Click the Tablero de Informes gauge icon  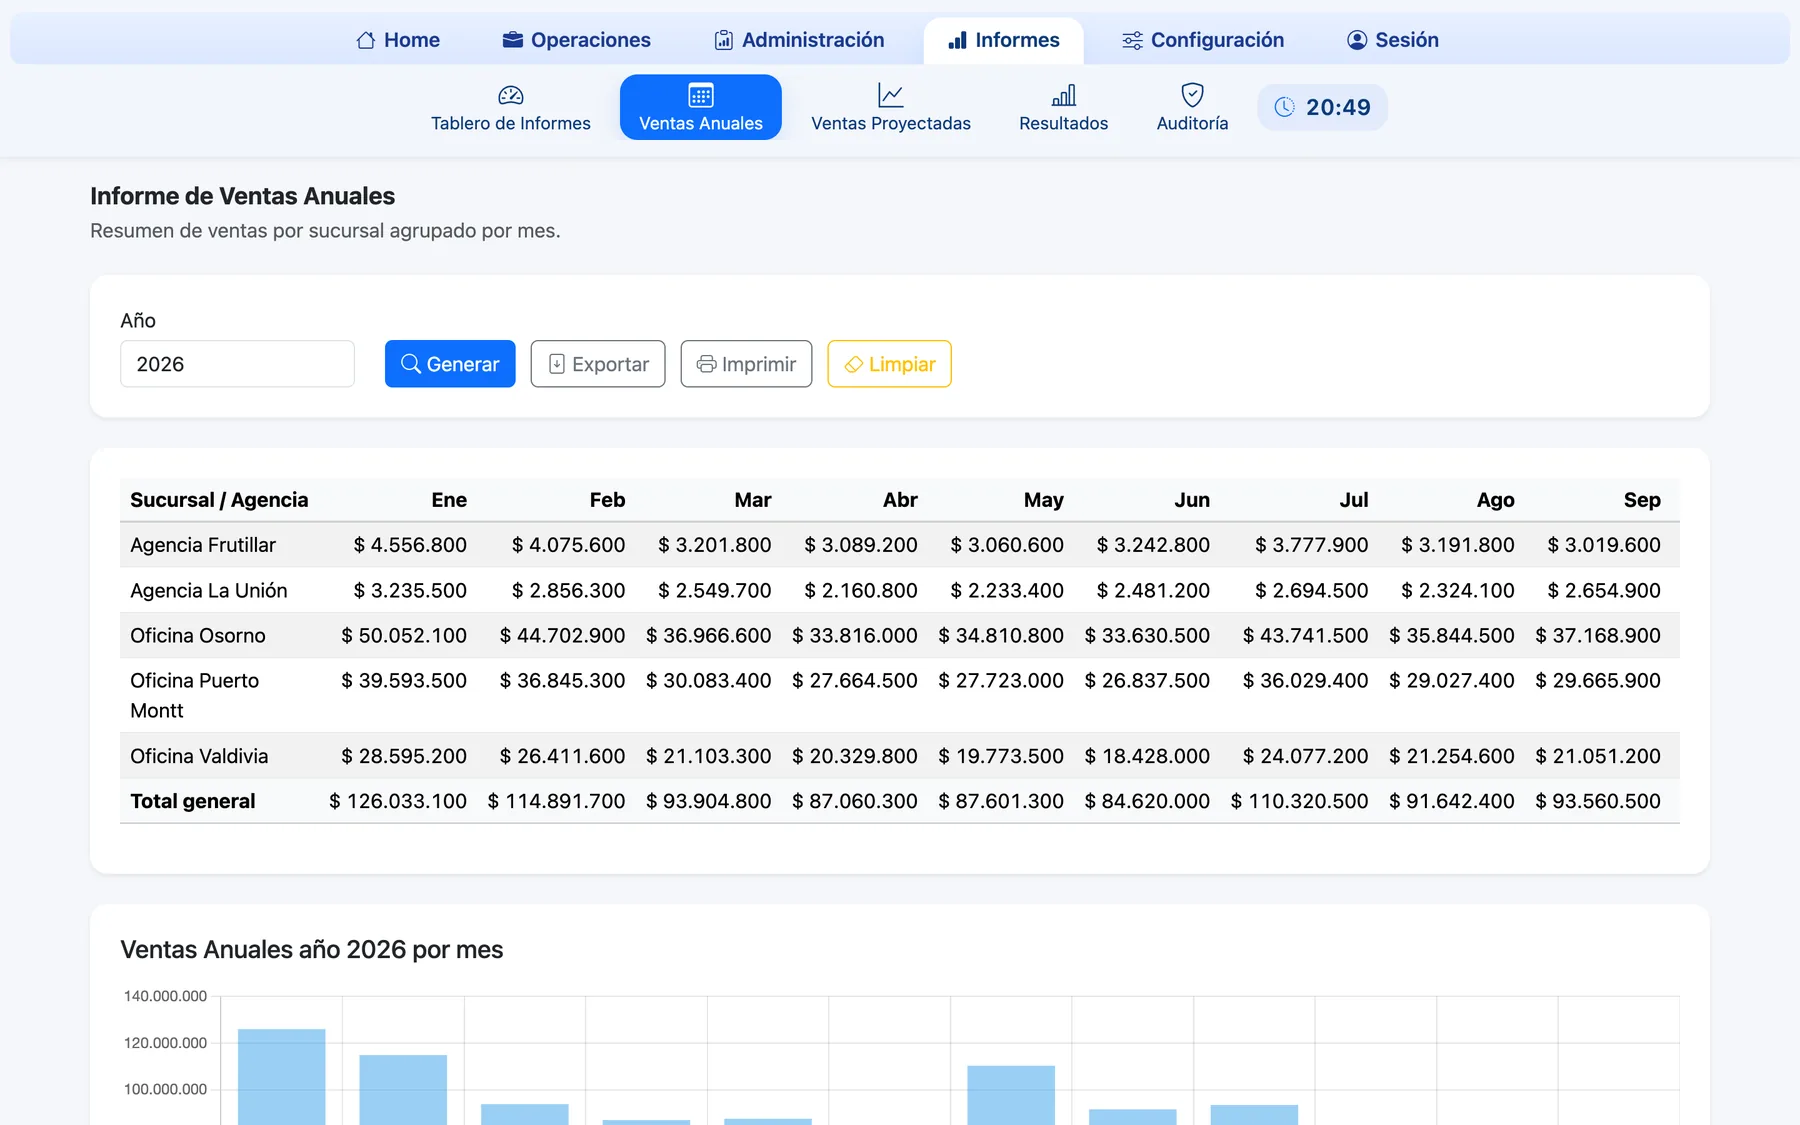pyautogui.click(x=511, y=95)
